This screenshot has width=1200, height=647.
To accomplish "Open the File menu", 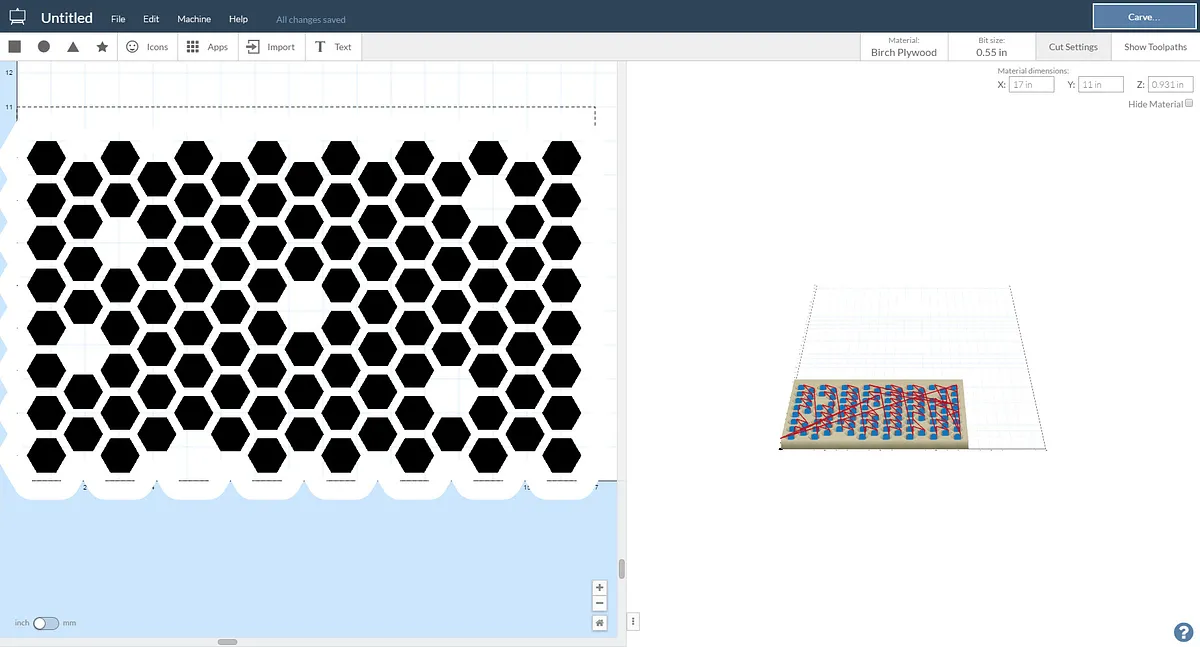I will [x=118, y=19].
